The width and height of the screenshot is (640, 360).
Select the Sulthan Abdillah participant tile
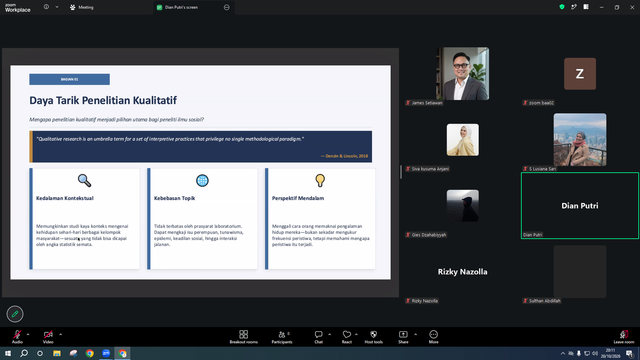580,272
